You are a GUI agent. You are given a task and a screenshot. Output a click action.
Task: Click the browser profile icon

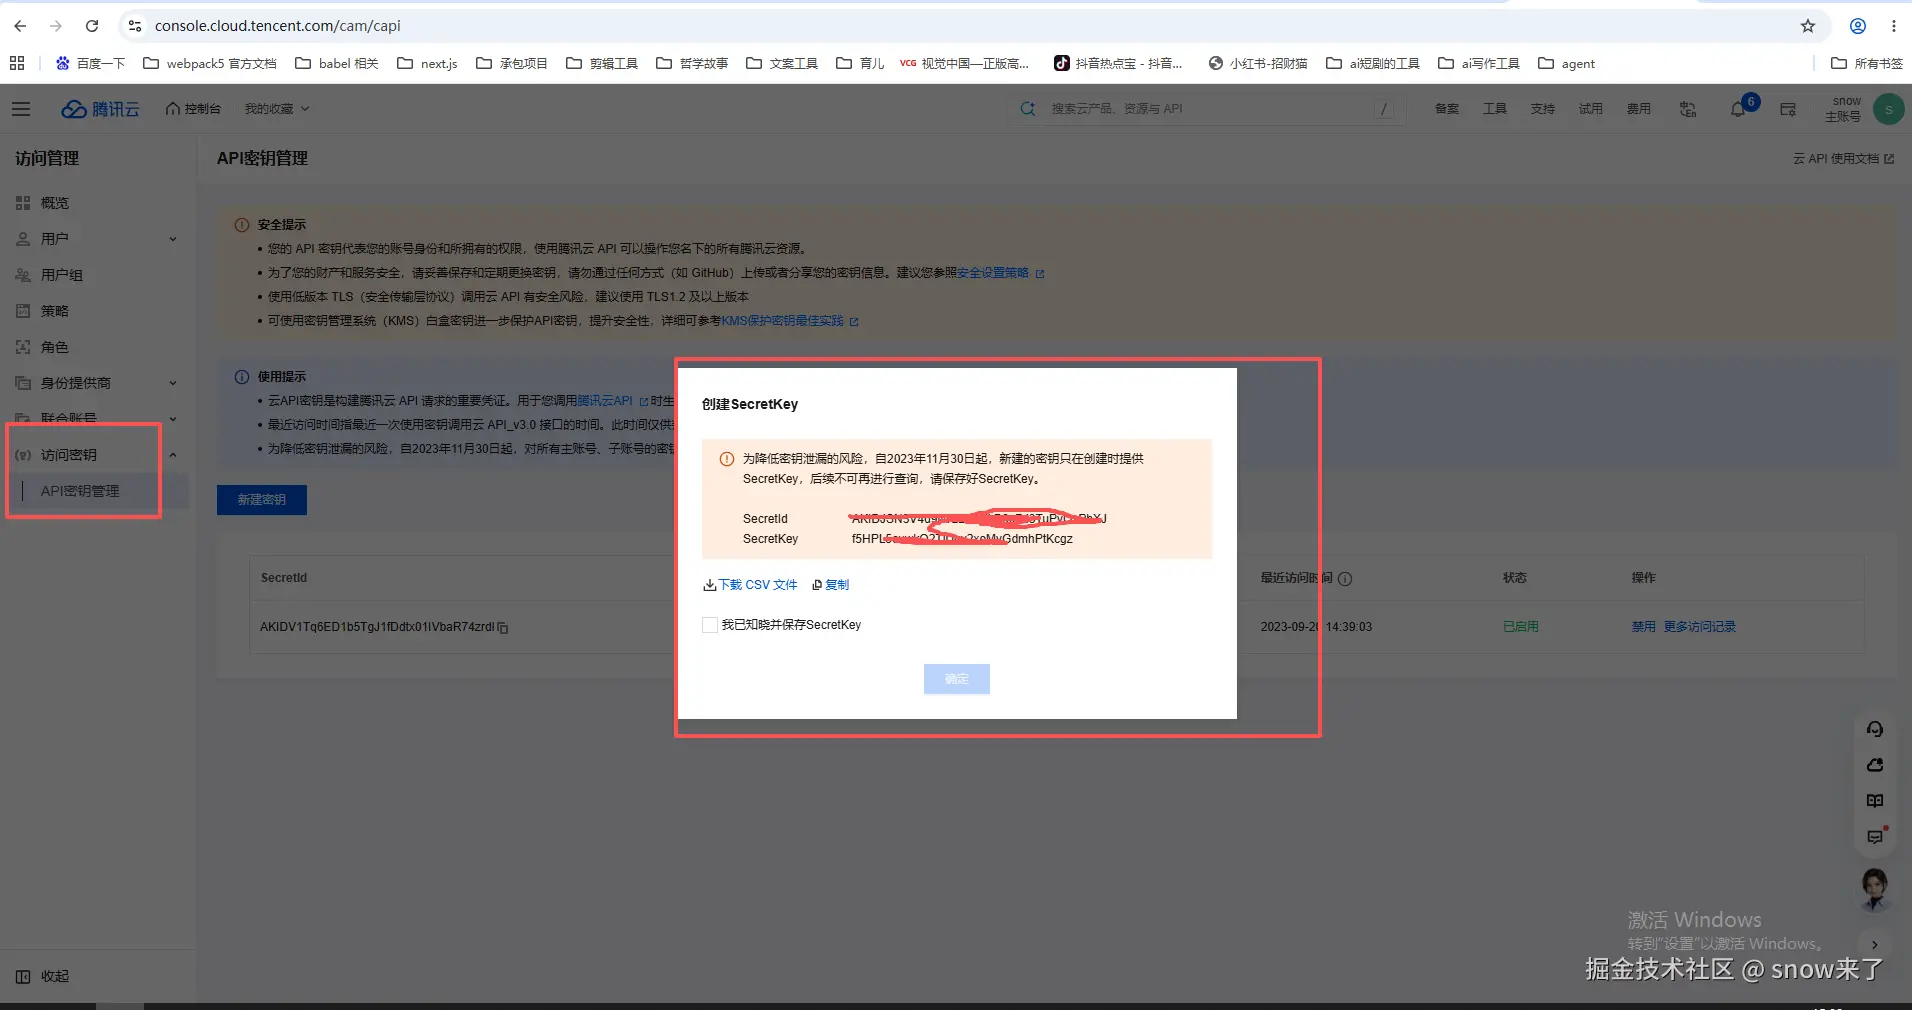1858,26
